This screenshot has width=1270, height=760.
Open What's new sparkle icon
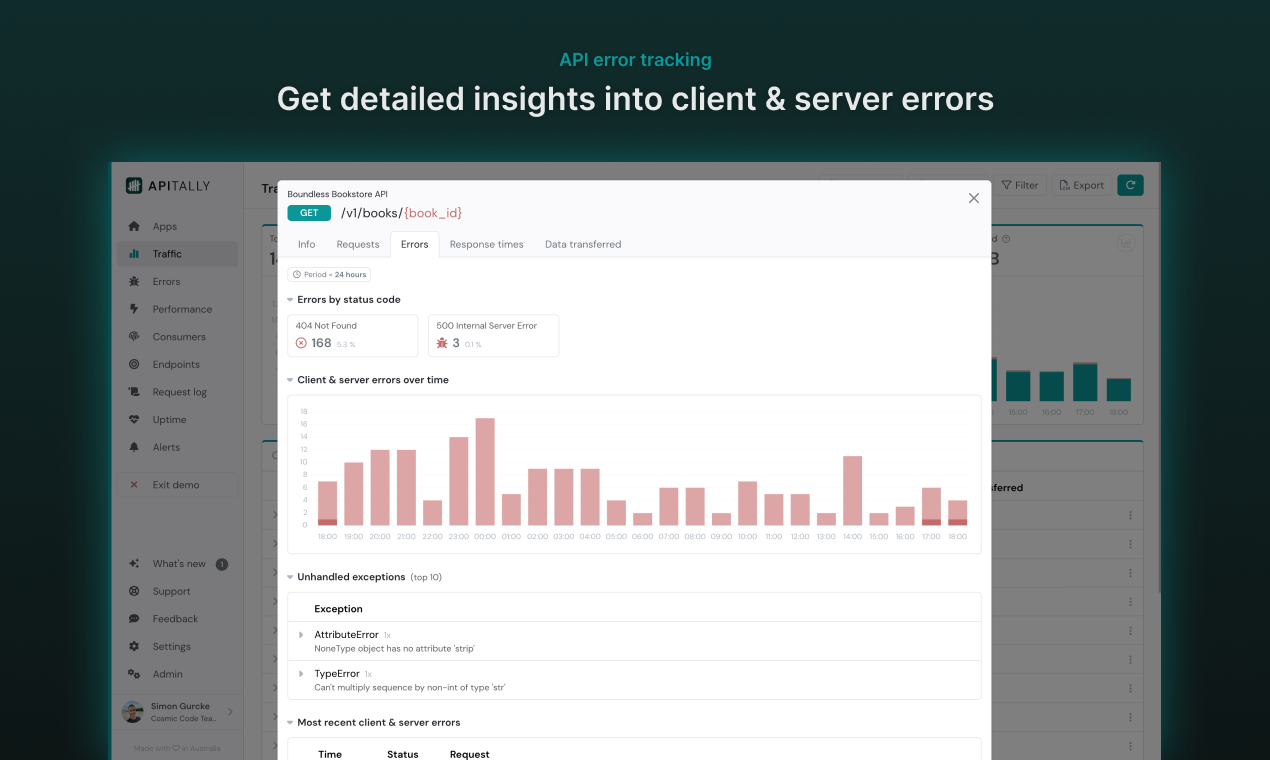click(x=134, y=564)
